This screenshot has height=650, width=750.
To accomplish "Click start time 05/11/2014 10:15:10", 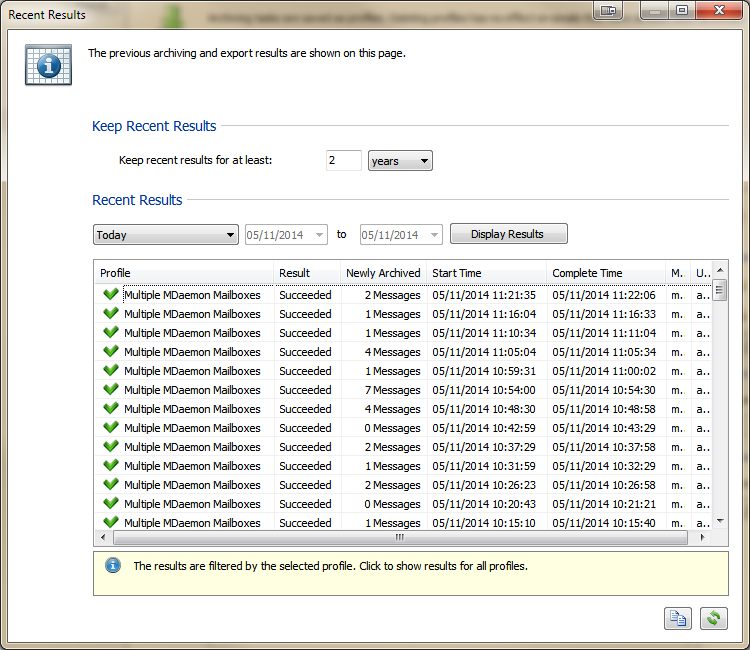I will [x=484, y=523].
